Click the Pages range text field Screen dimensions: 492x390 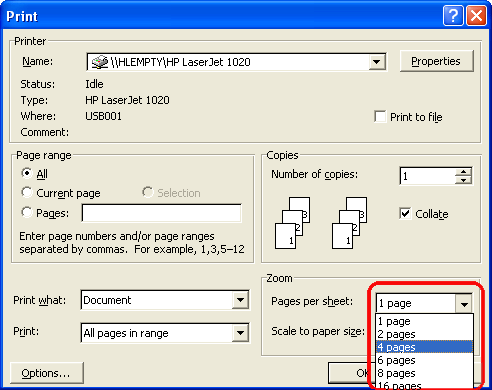tap(162, 213)
